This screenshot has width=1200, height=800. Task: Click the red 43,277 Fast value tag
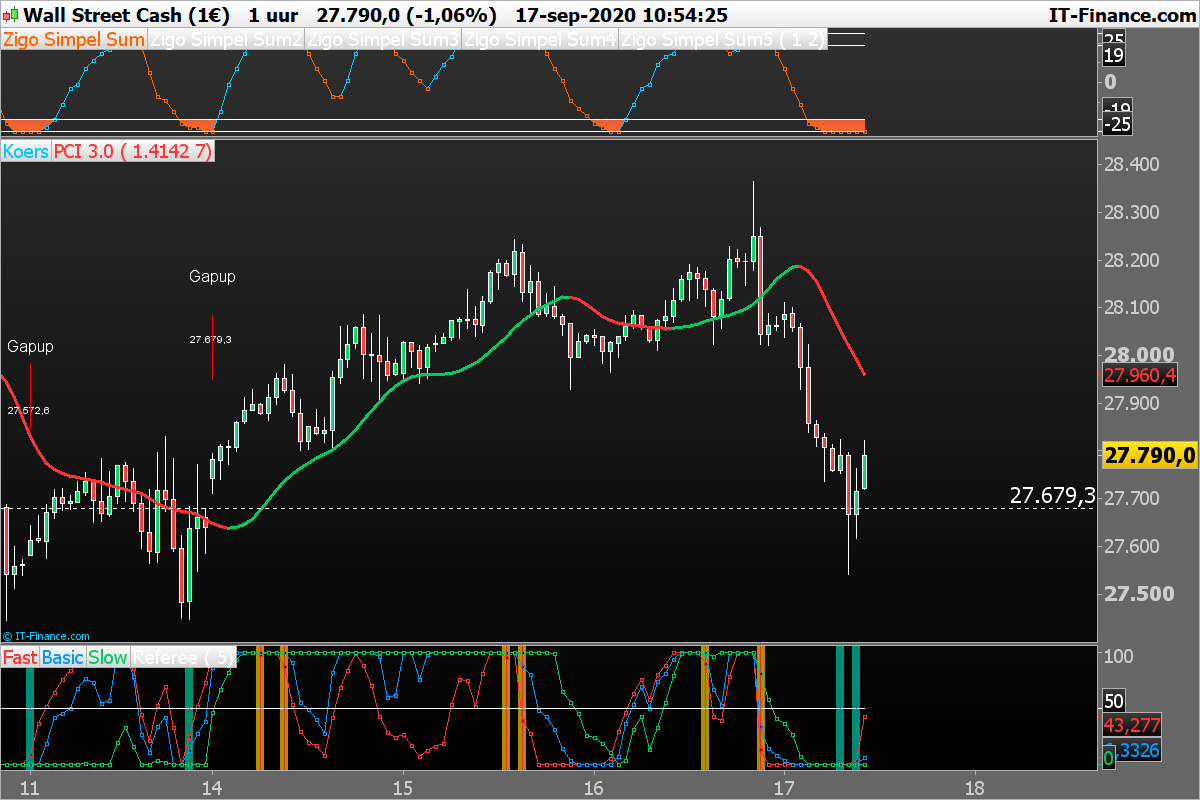click(1133, 724)
